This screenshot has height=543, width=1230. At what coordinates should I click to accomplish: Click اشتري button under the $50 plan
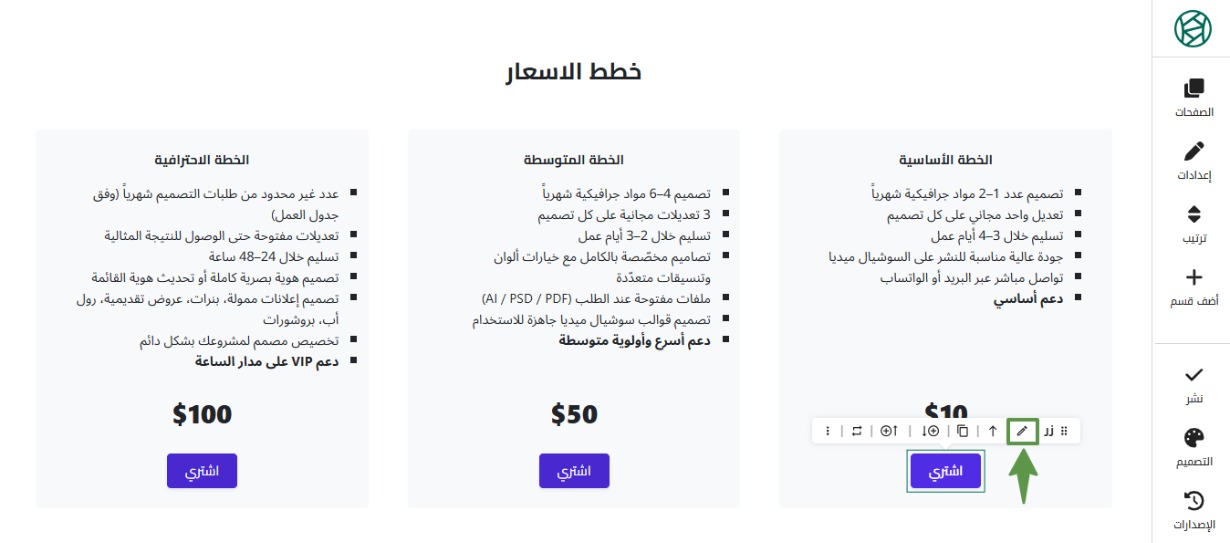click(x=574, y=471)
